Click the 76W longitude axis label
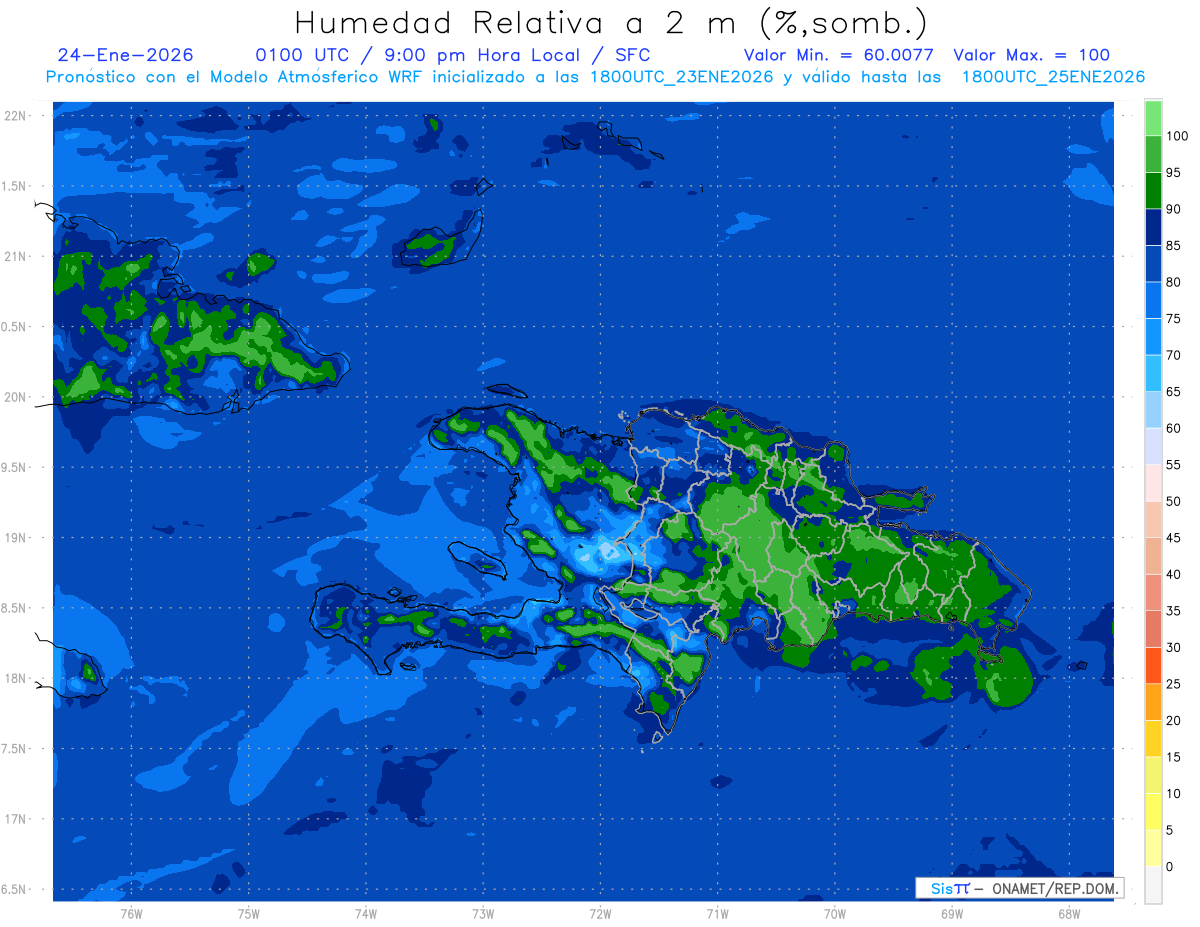 (x=131, y=913)
